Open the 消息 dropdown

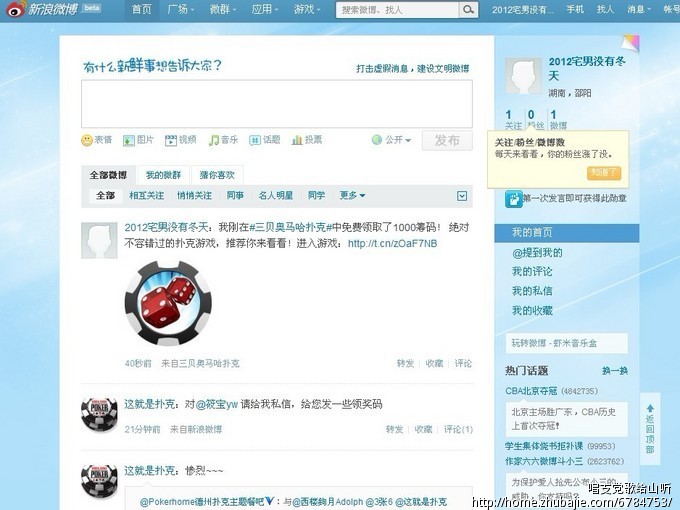click(x=639, y=10)
